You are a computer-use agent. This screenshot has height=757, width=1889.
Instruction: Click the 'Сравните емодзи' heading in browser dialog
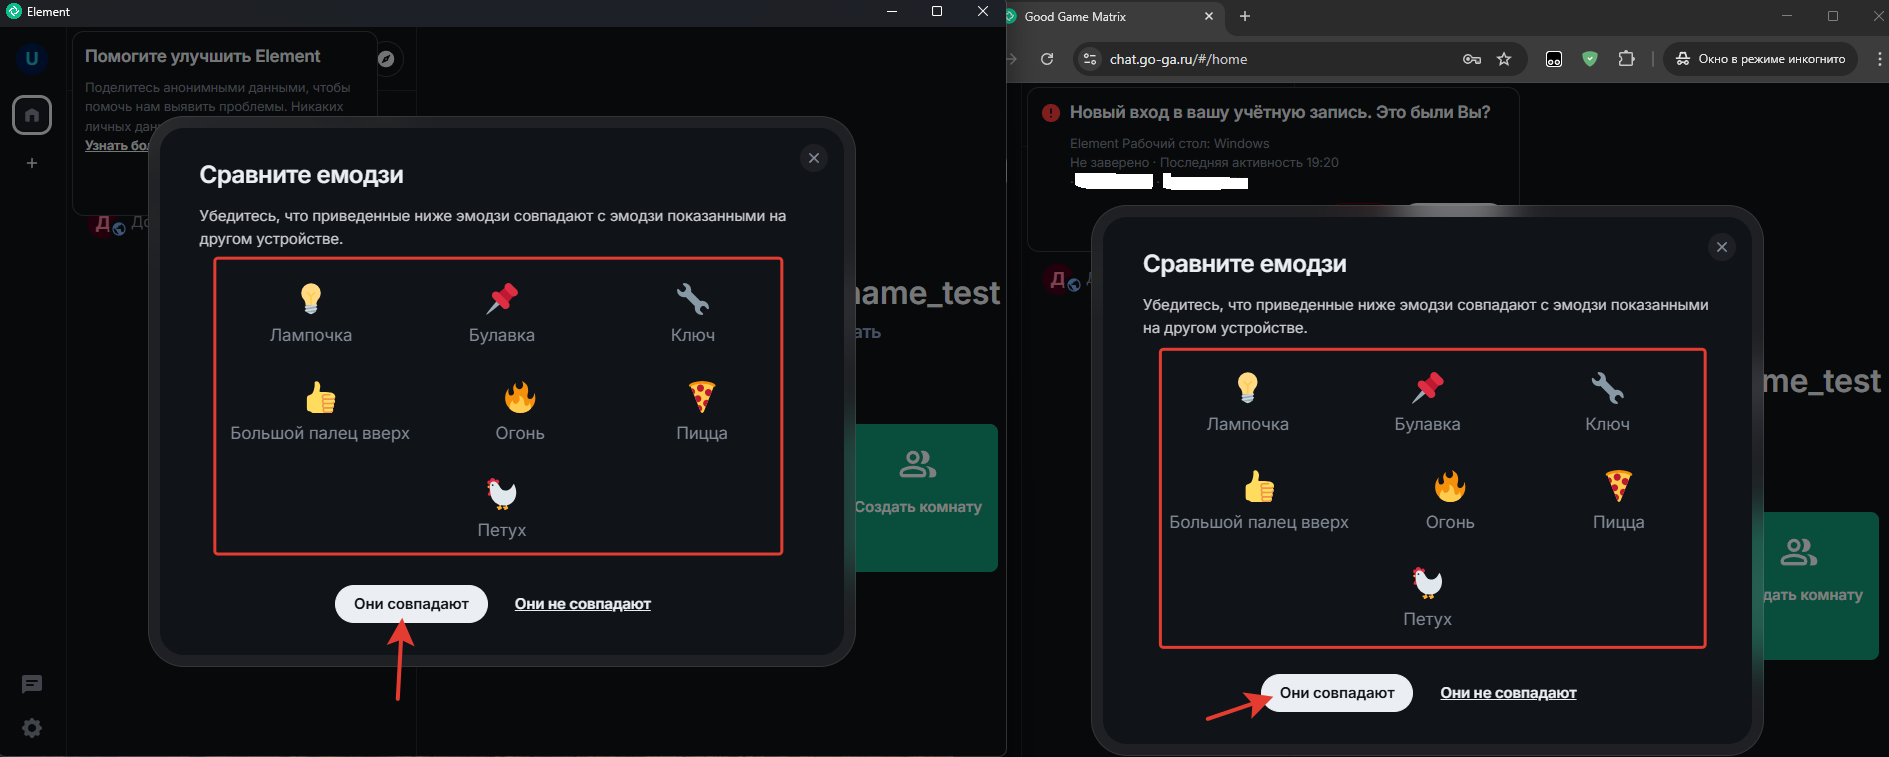click(x=1245, y=264)
